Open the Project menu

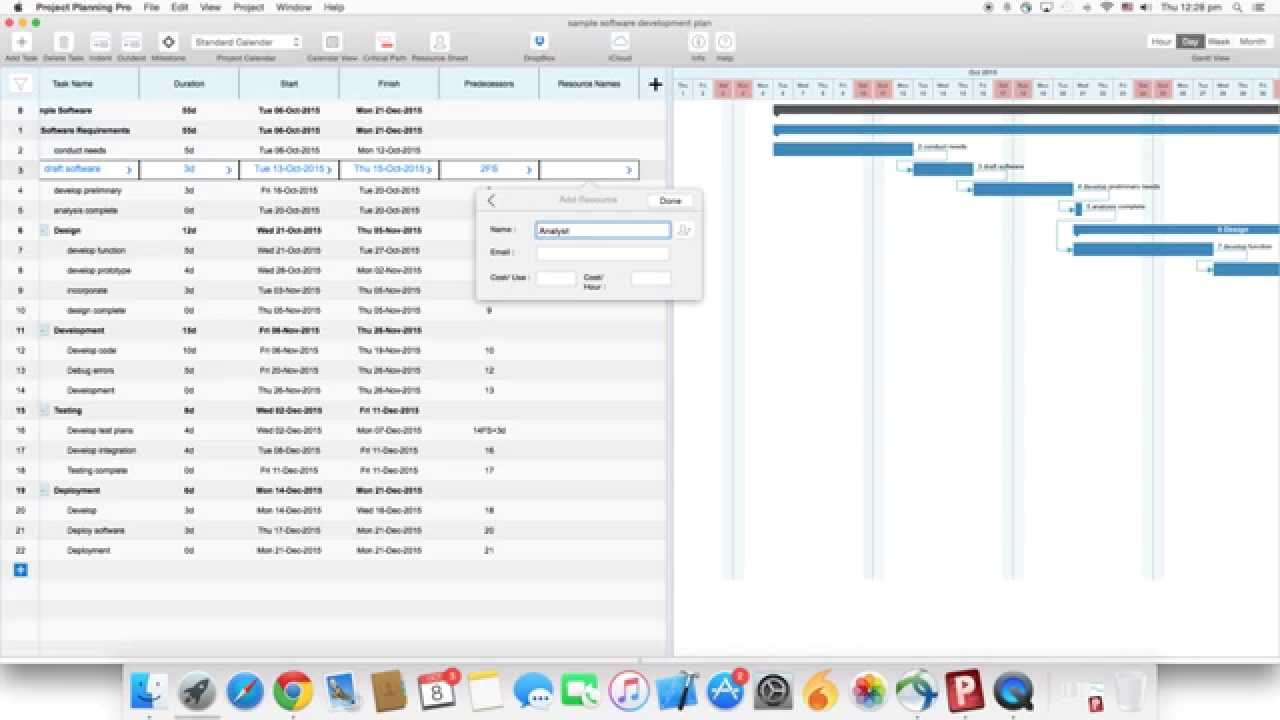[248, 7]
